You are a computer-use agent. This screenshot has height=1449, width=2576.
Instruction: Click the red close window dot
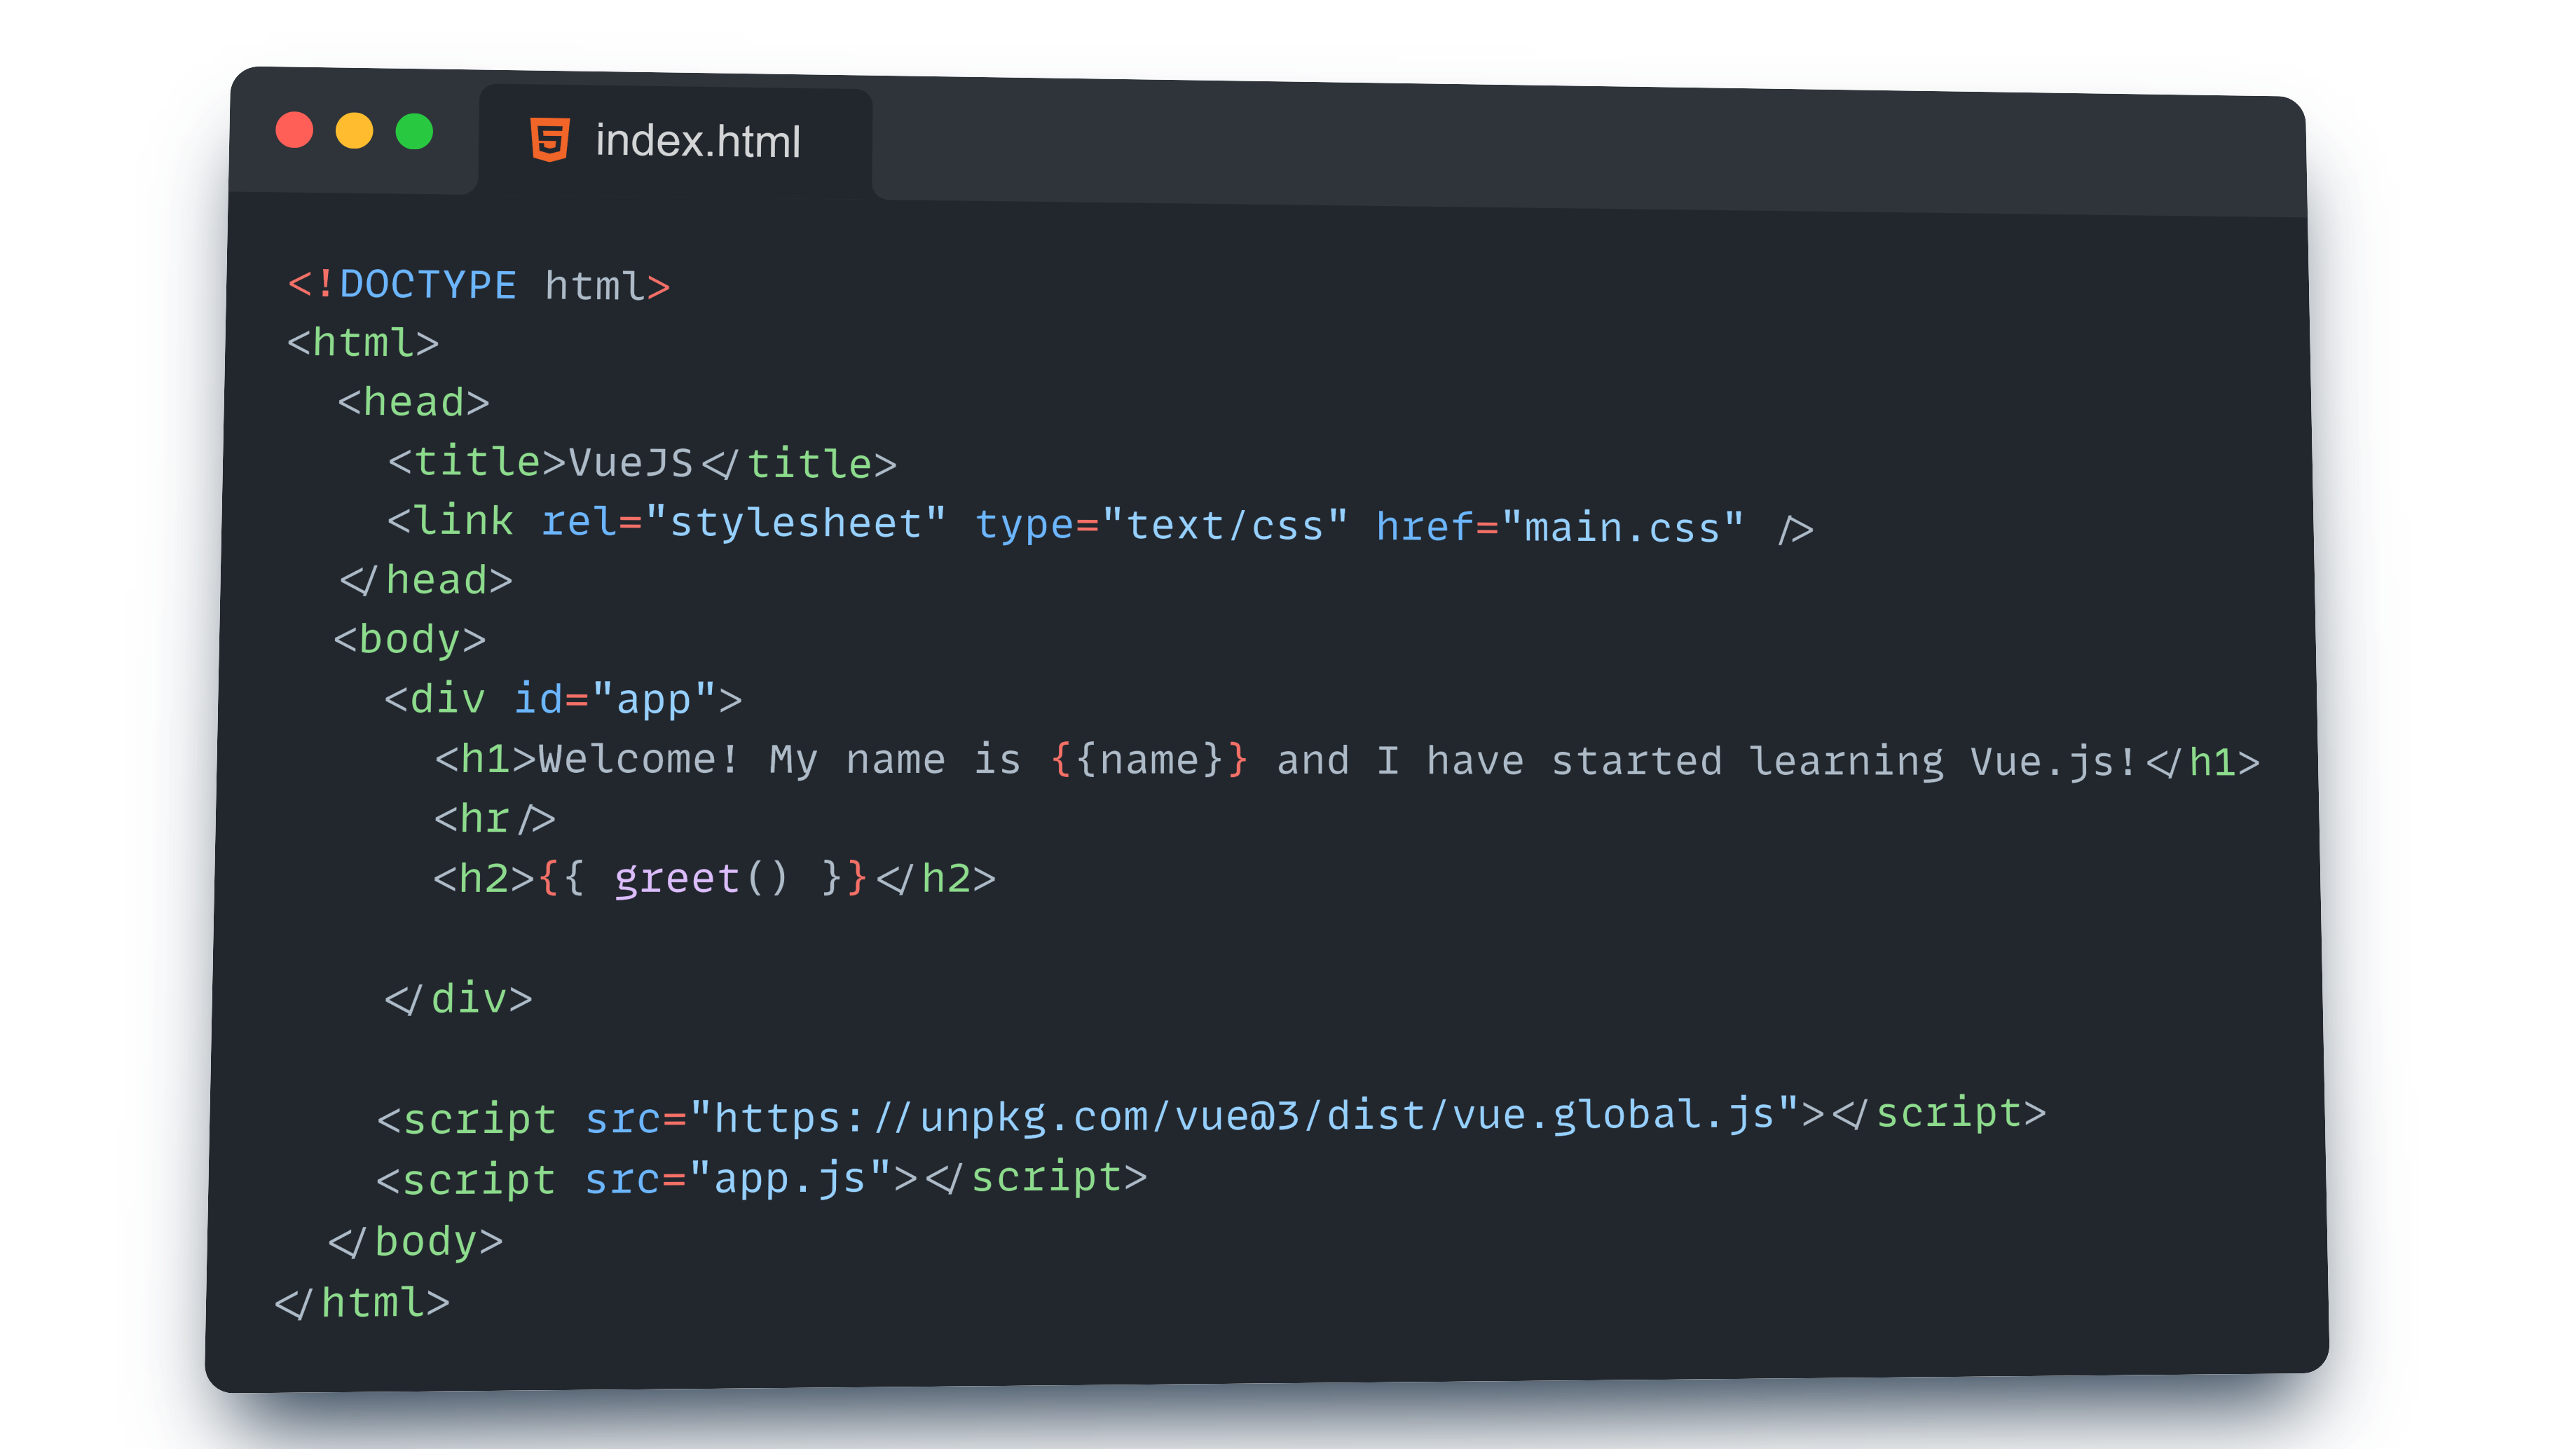[294, 130]
